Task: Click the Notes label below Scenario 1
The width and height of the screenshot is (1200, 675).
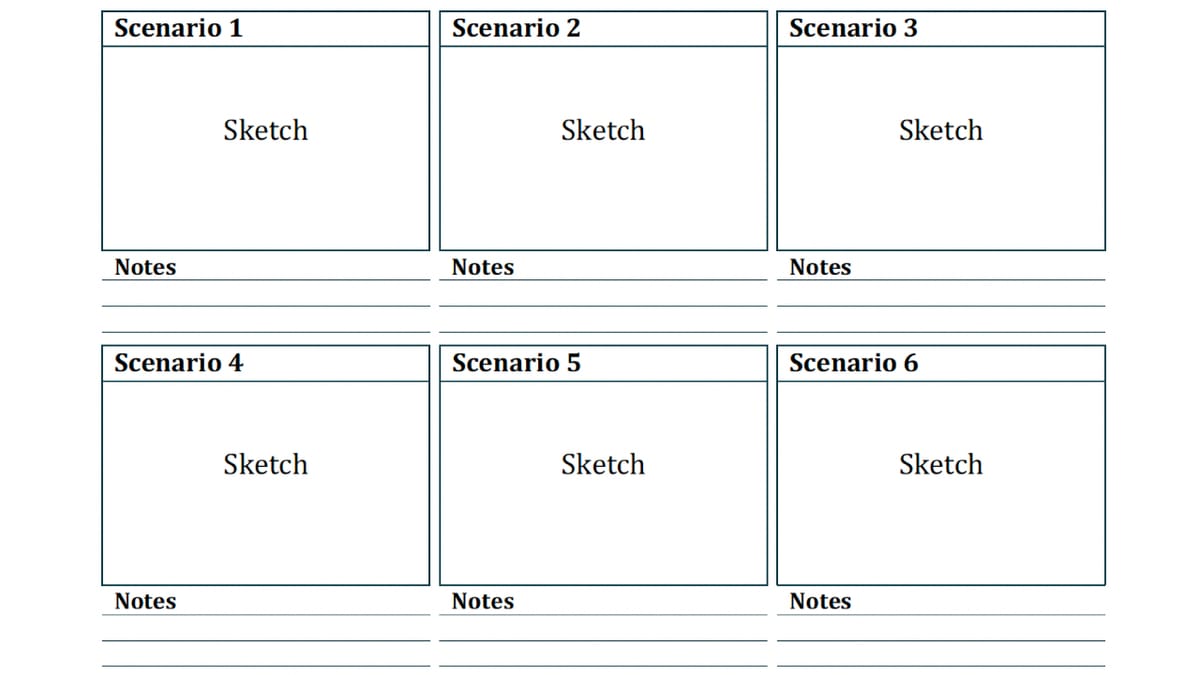Action: pos(145,268)
